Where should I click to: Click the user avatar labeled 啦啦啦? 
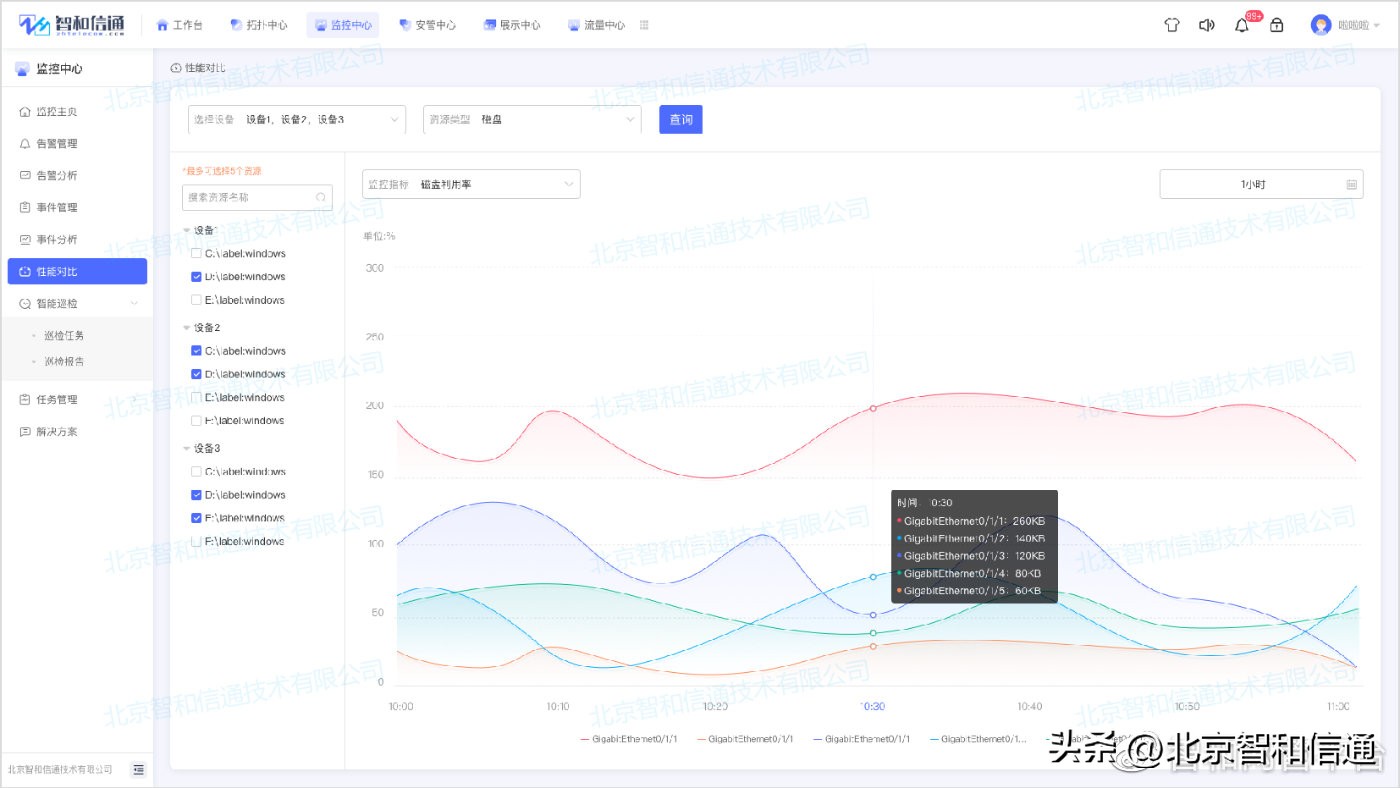point(1322,25)
